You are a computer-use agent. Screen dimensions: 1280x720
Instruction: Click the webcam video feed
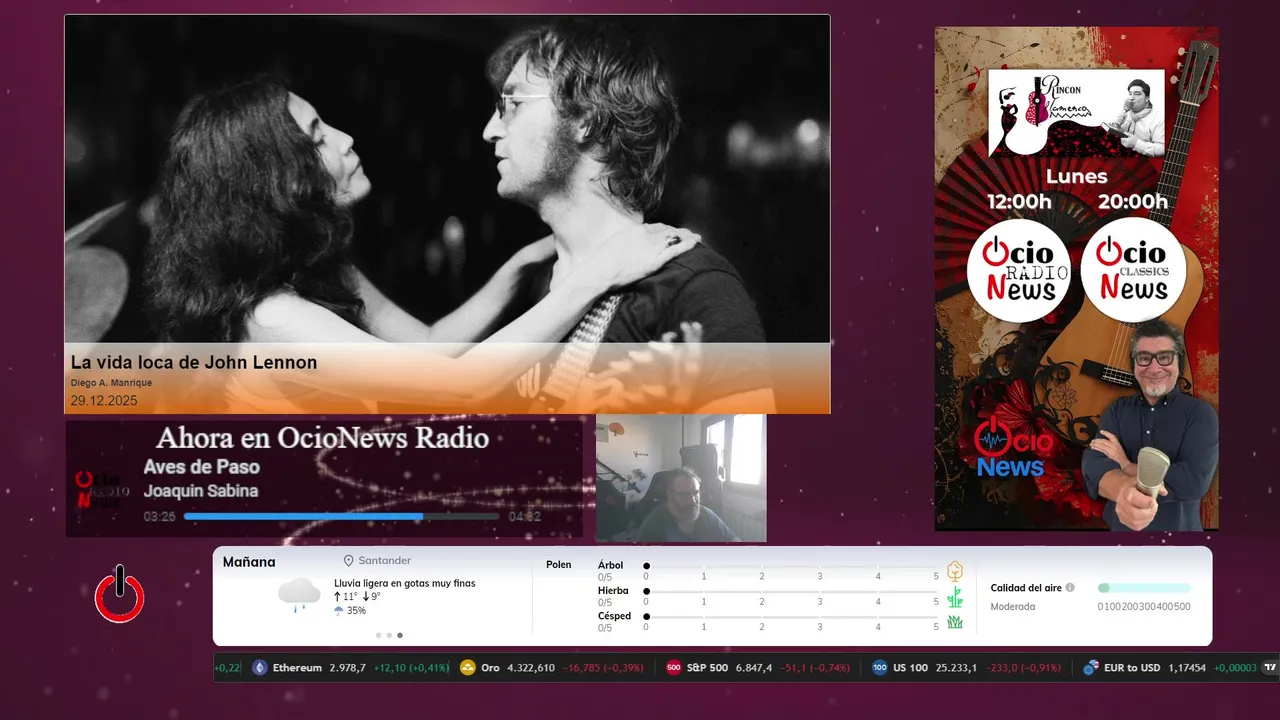[x=681, y=478]
